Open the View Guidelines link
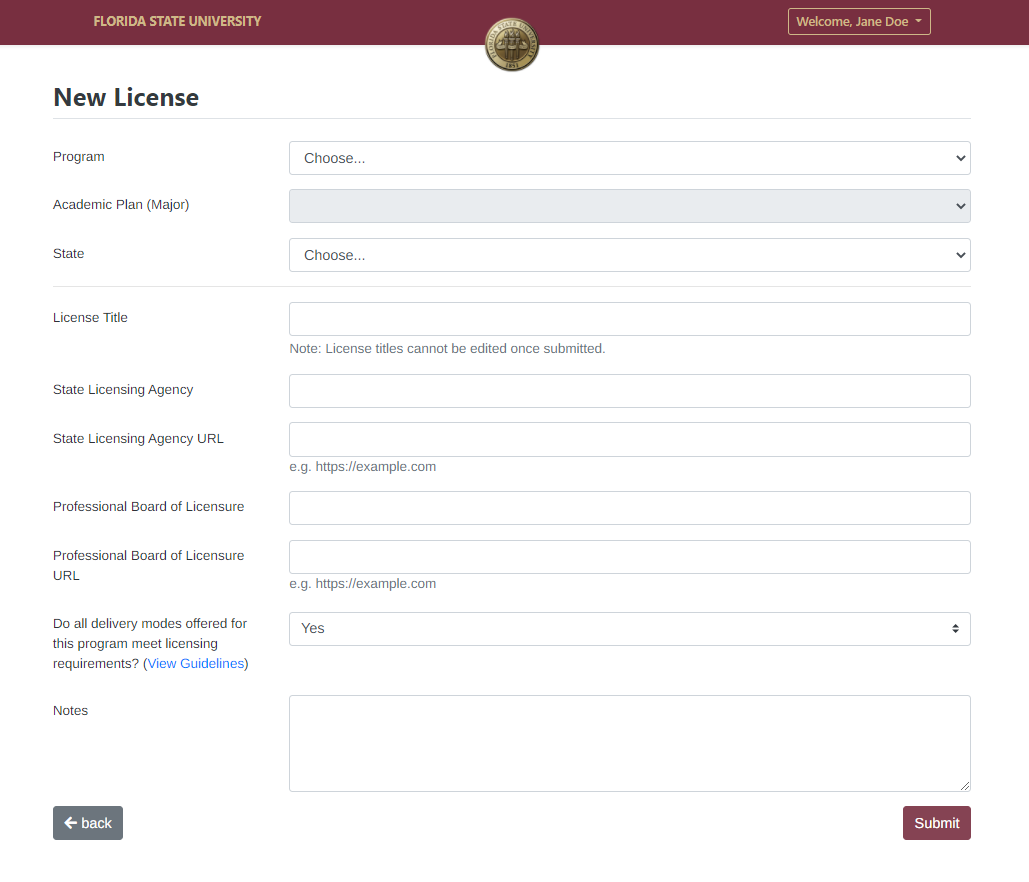Viewport: 1029px width, 882px height. point(195,663)
